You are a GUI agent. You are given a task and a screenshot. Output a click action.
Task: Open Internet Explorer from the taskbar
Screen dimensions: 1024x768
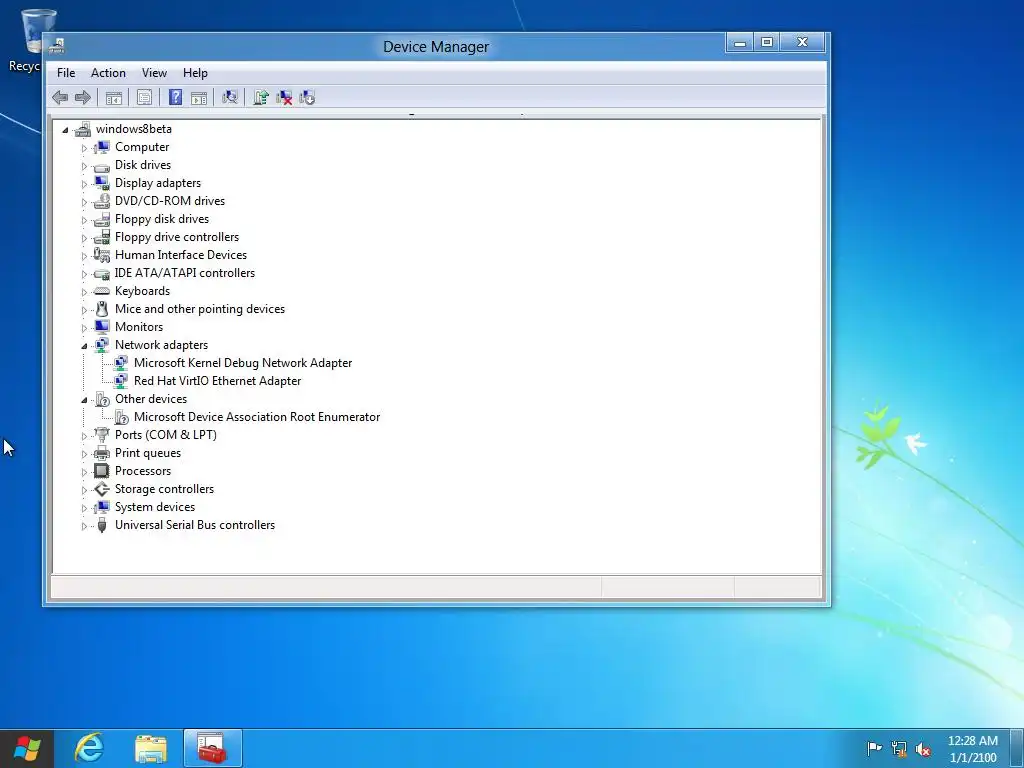(89, 748)
